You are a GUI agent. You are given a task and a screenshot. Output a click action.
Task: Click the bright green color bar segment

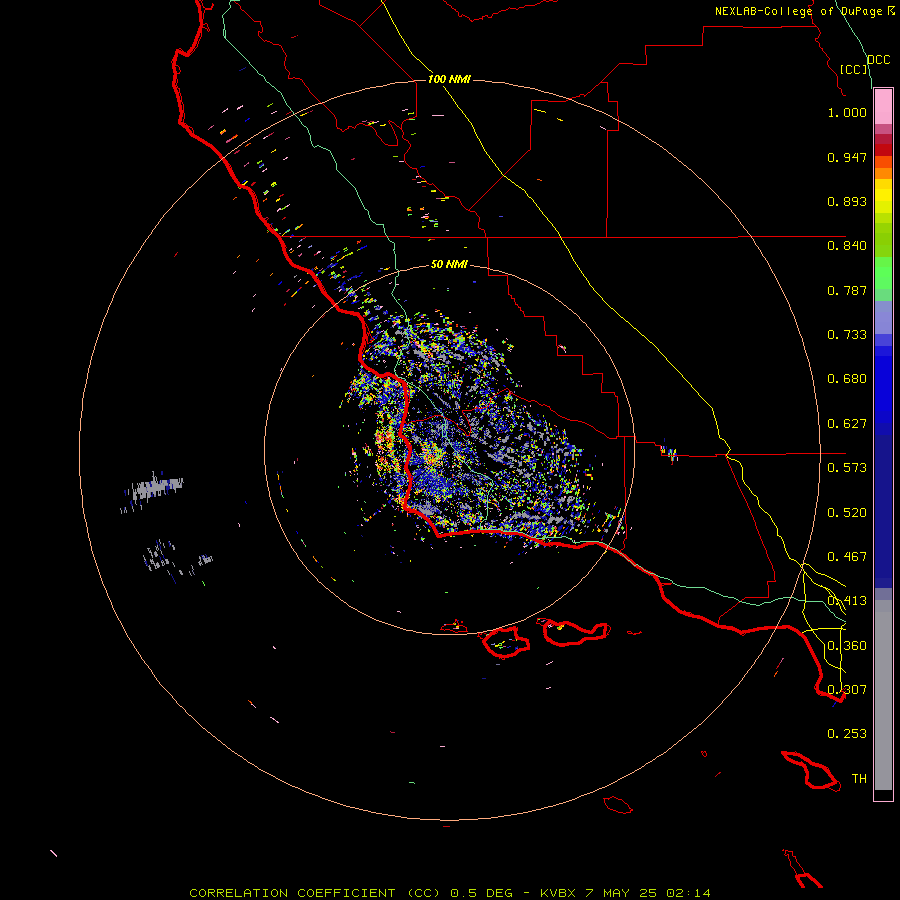pyautogui.click(x=883, y=273)
